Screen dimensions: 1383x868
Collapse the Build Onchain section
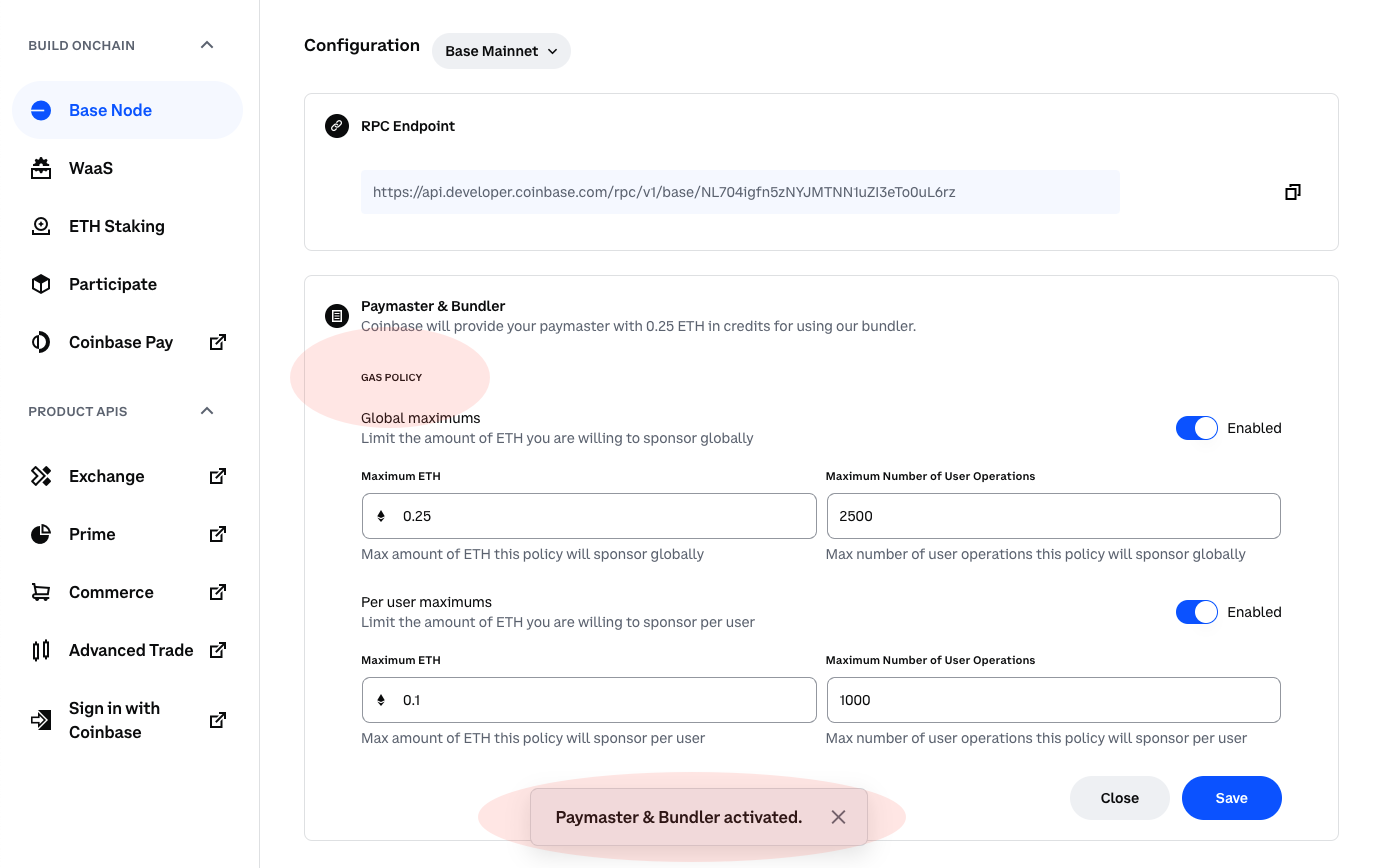click(x=207, y=45)
